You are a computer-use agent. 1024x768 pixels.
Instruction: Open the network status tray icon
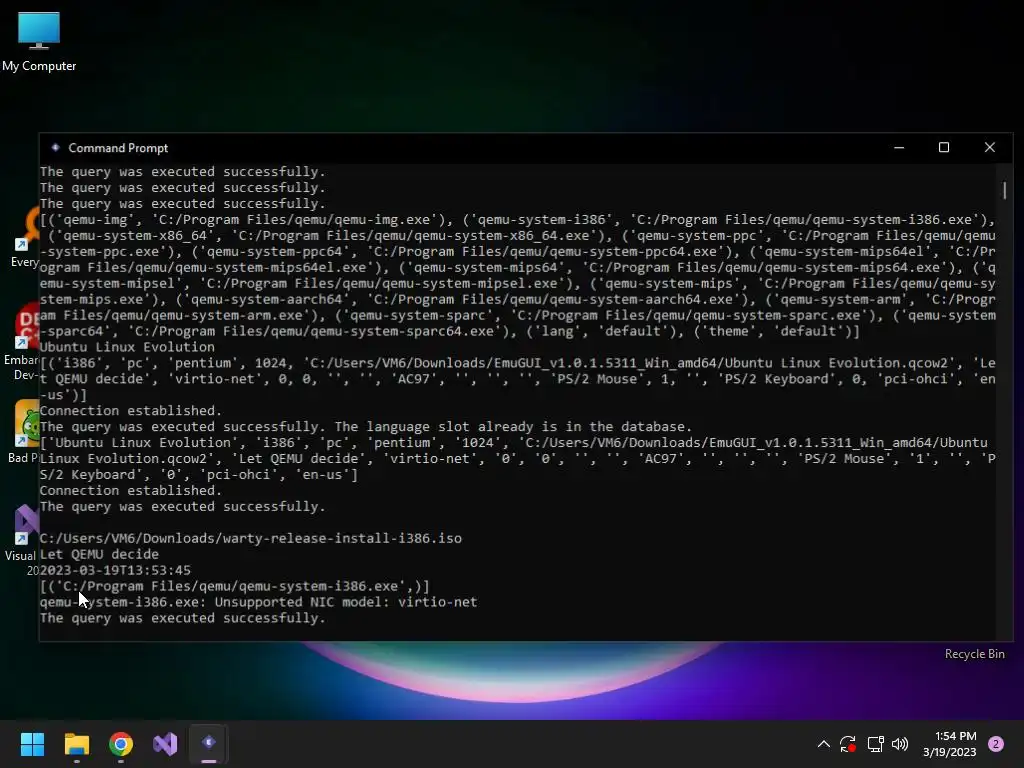pos(875,744)
